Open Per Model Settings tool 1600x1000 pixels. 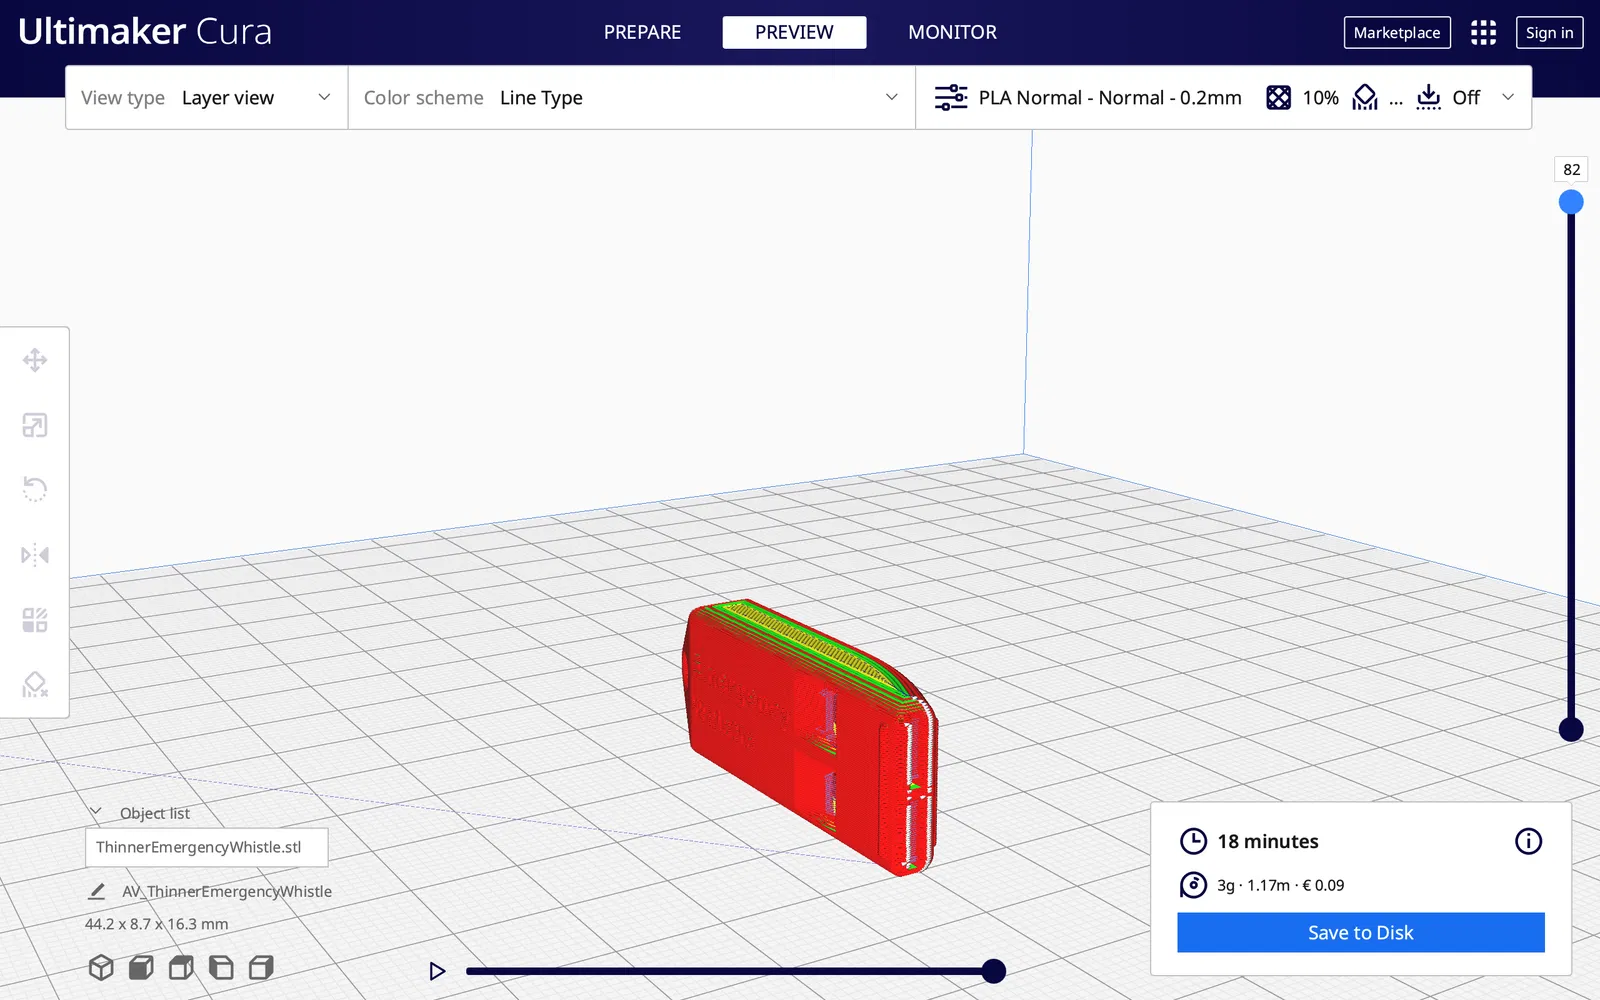click(35, 620)
